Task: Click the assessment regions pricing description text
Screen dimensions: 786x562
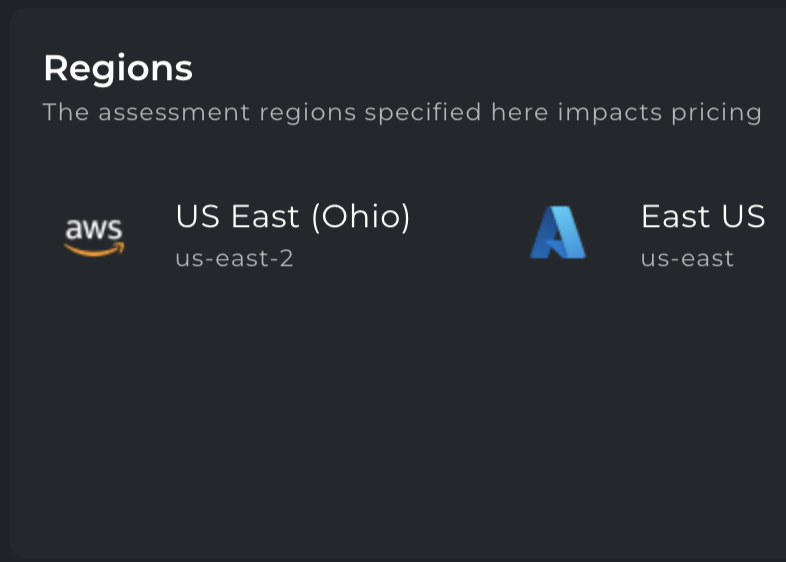Action: pos(402,112)
